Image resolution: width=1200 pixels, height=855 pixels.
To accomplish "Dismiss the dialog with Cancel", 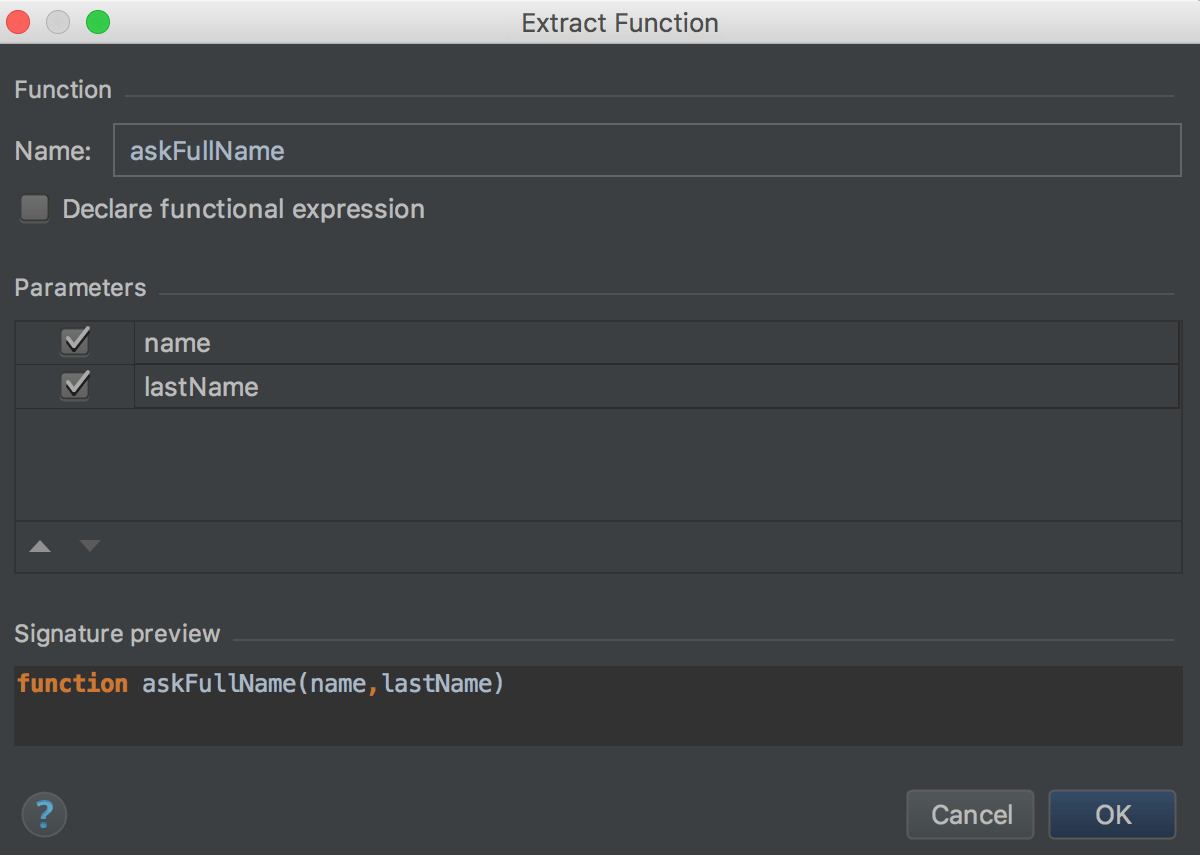I will pyautogui.click(x=970, y=814).
